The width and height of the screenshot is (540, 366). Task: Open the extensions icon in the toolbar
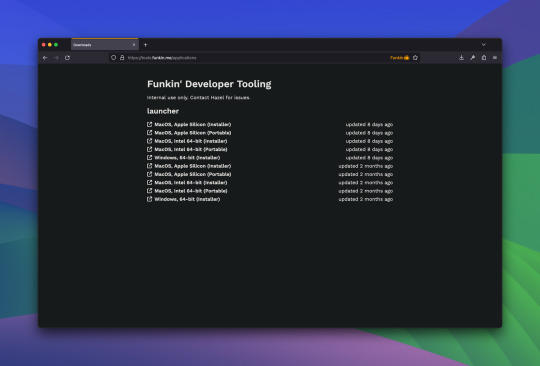(x=484, y=58)
